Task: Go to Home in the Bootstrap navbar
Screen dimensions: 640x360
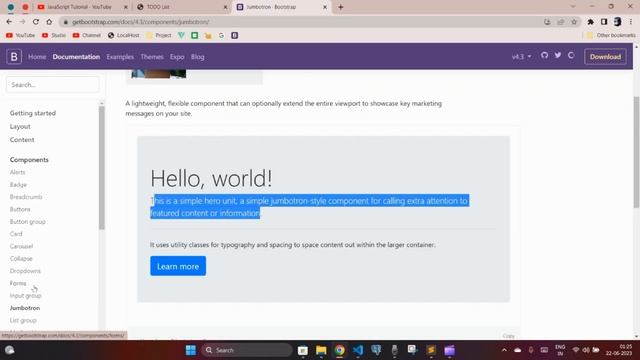Action: 37,57
